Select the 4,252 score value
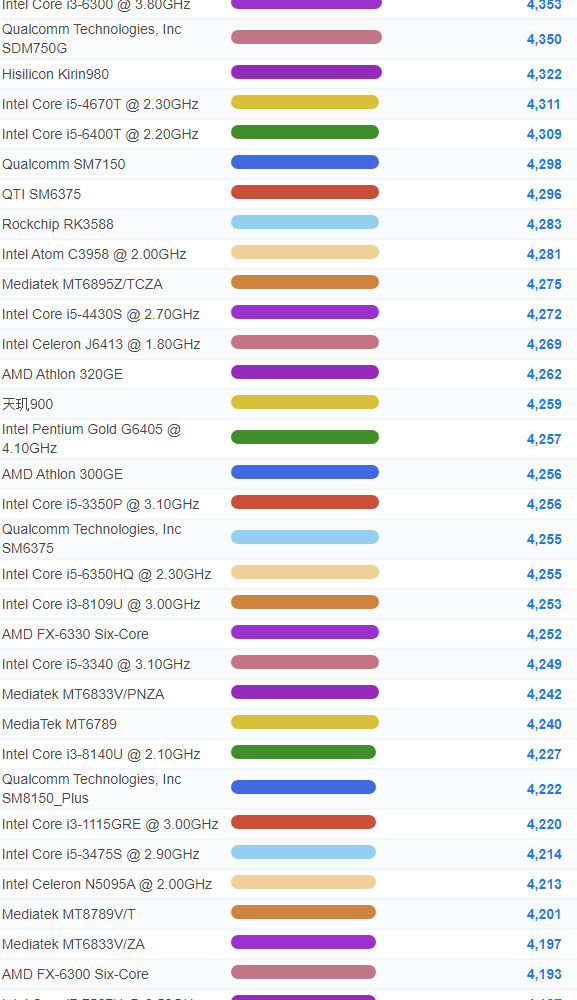The image size is (577, 1000). (x=544, y=634)
